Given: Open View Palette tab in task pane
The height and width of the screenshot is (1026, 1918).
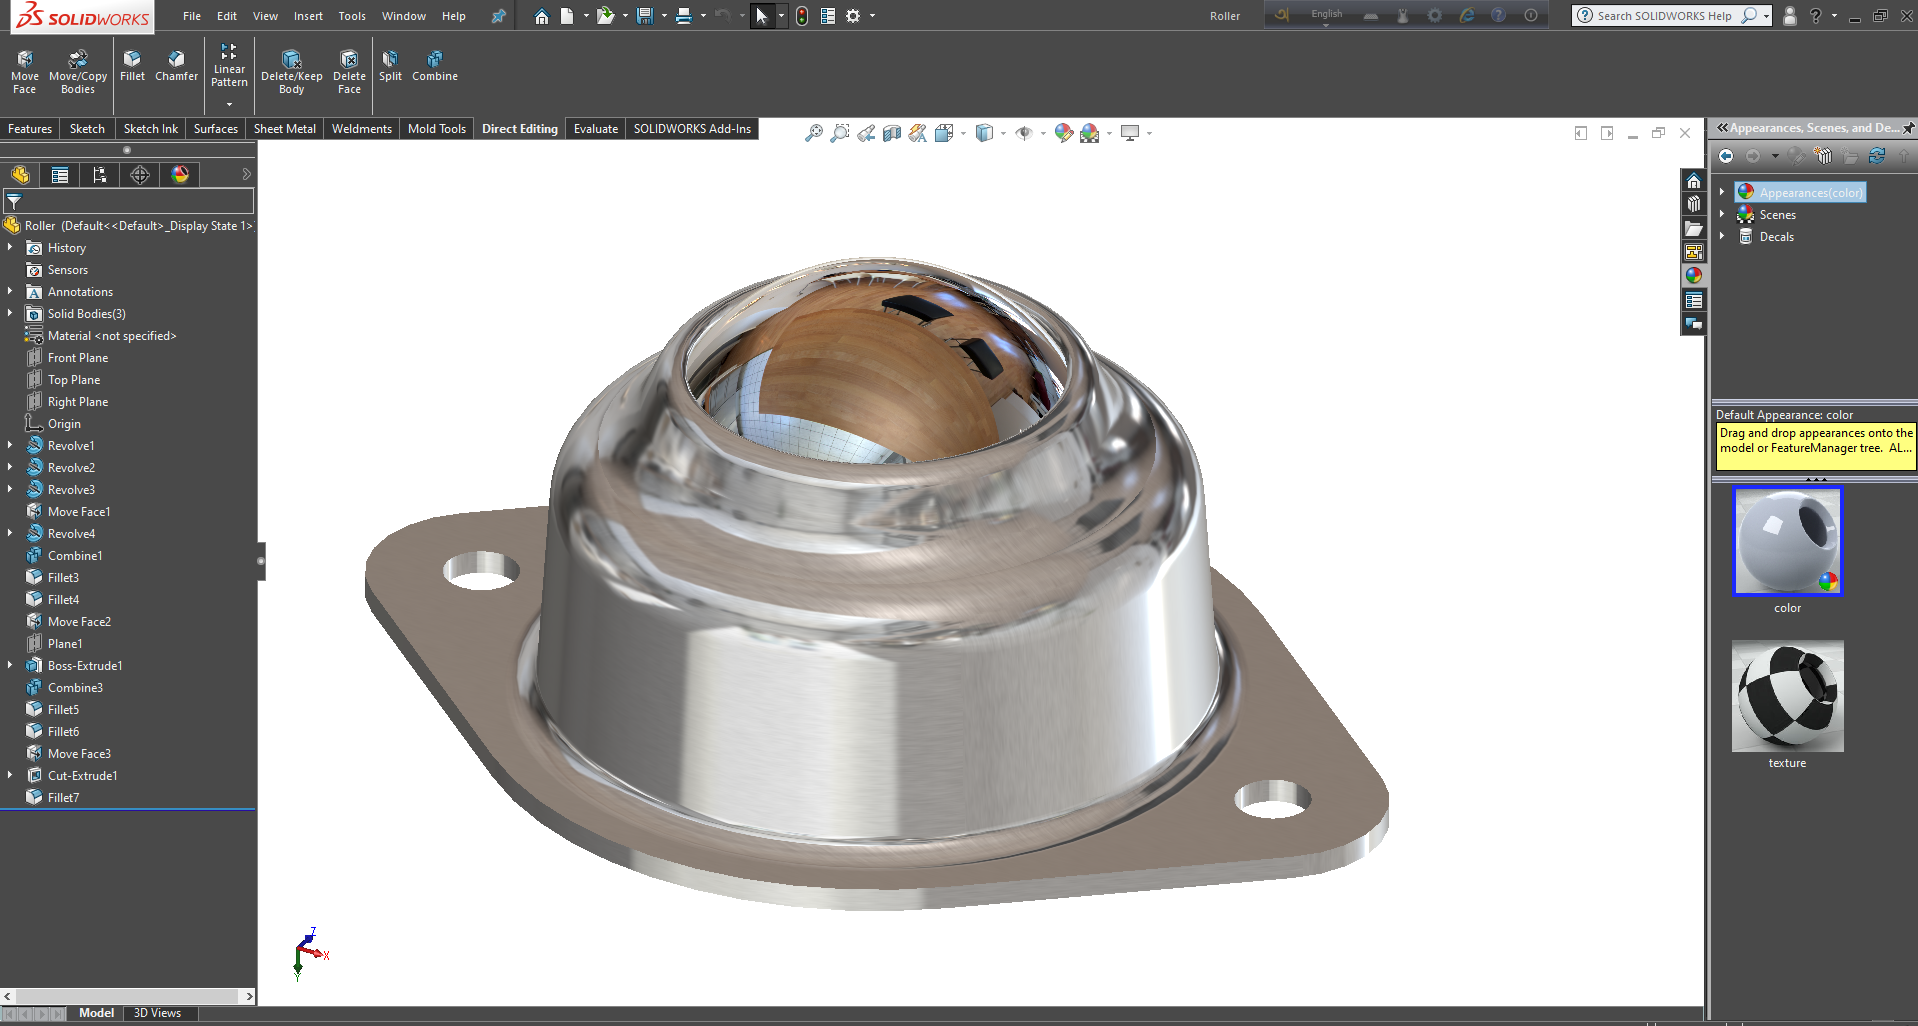Looking at the screenshot, I should pyautogui.click(x=1693, y=252).
